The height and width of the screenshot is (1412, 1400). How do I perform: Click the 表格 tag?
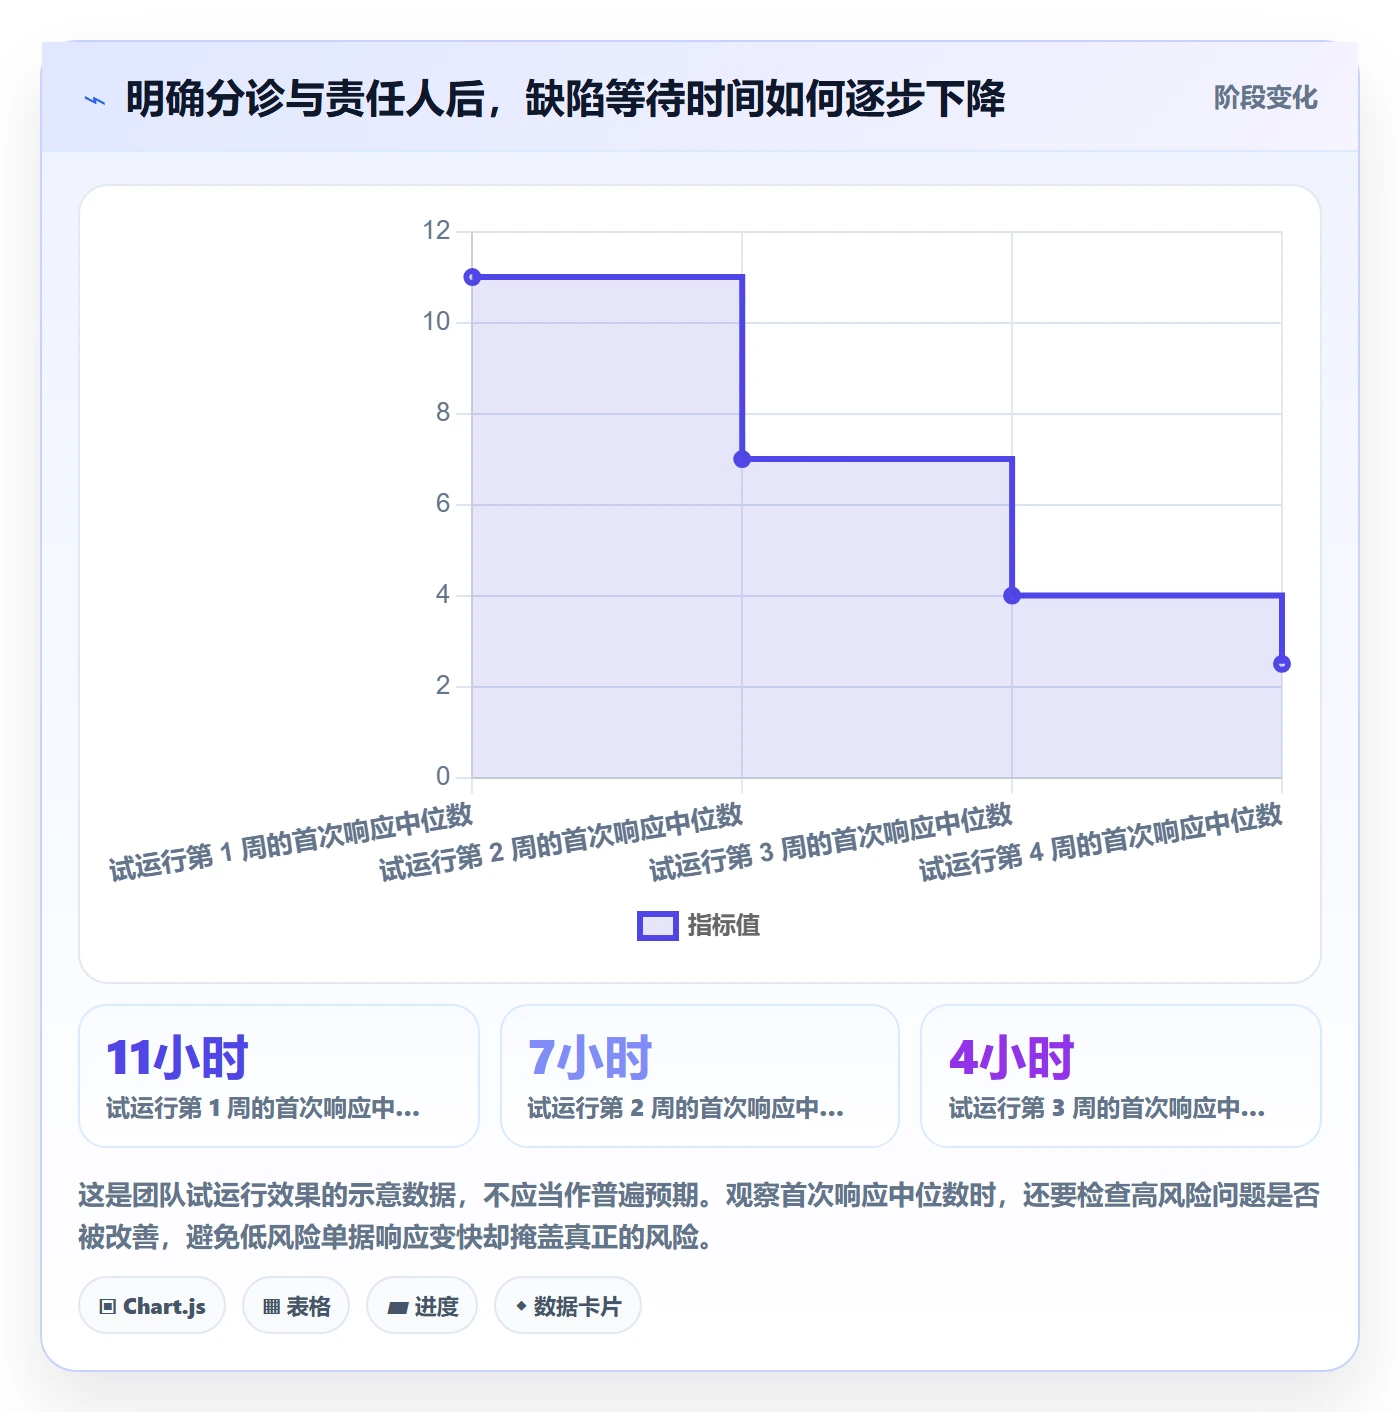[296, 1306]
